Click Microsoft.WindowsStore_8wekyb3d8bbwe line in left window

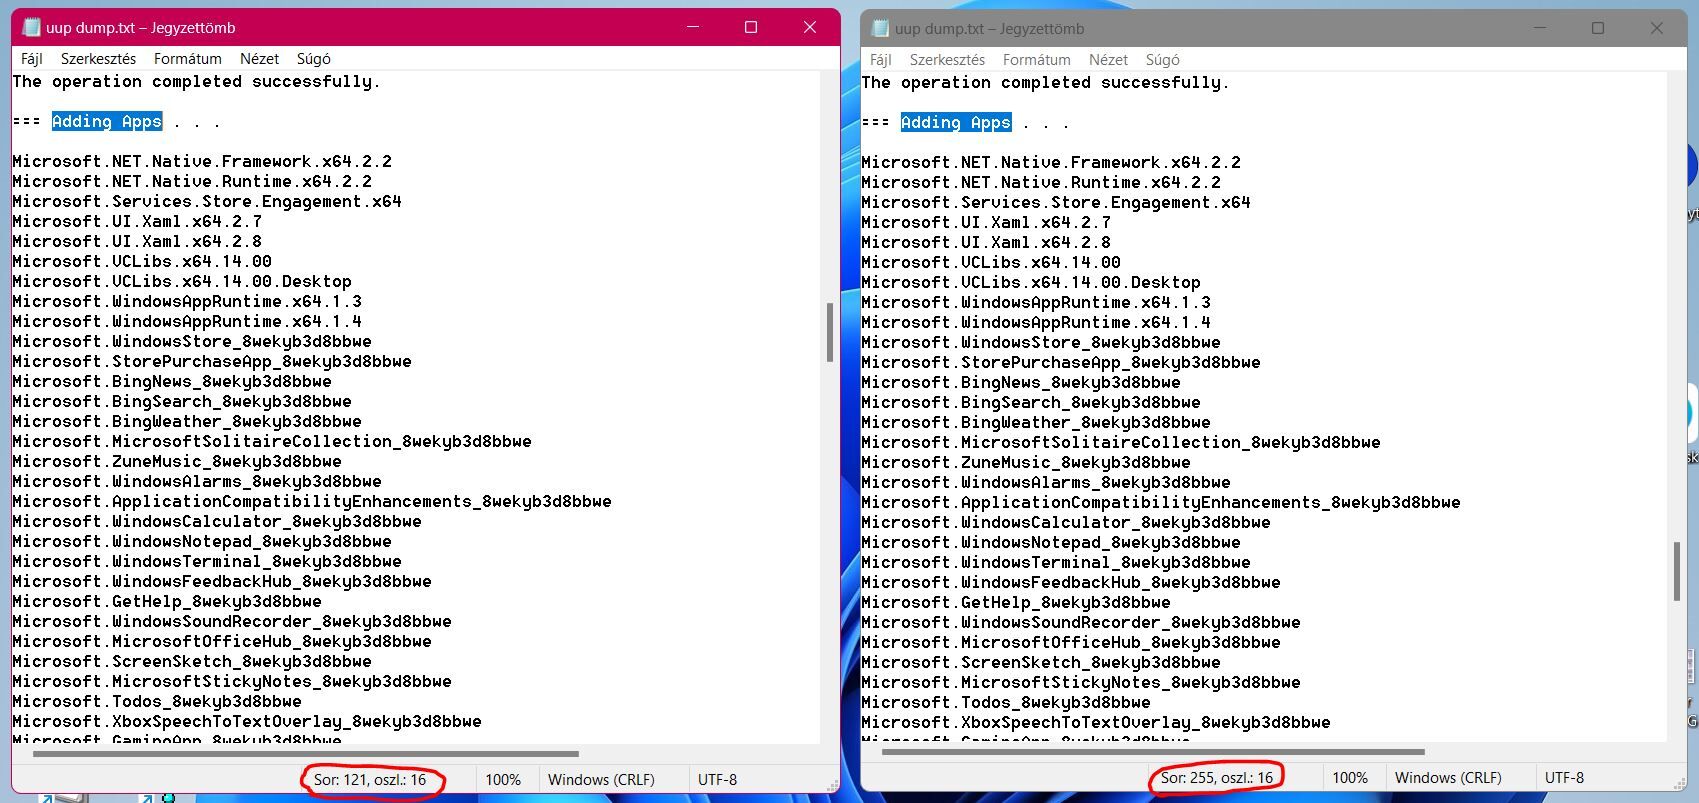[192, 341]
